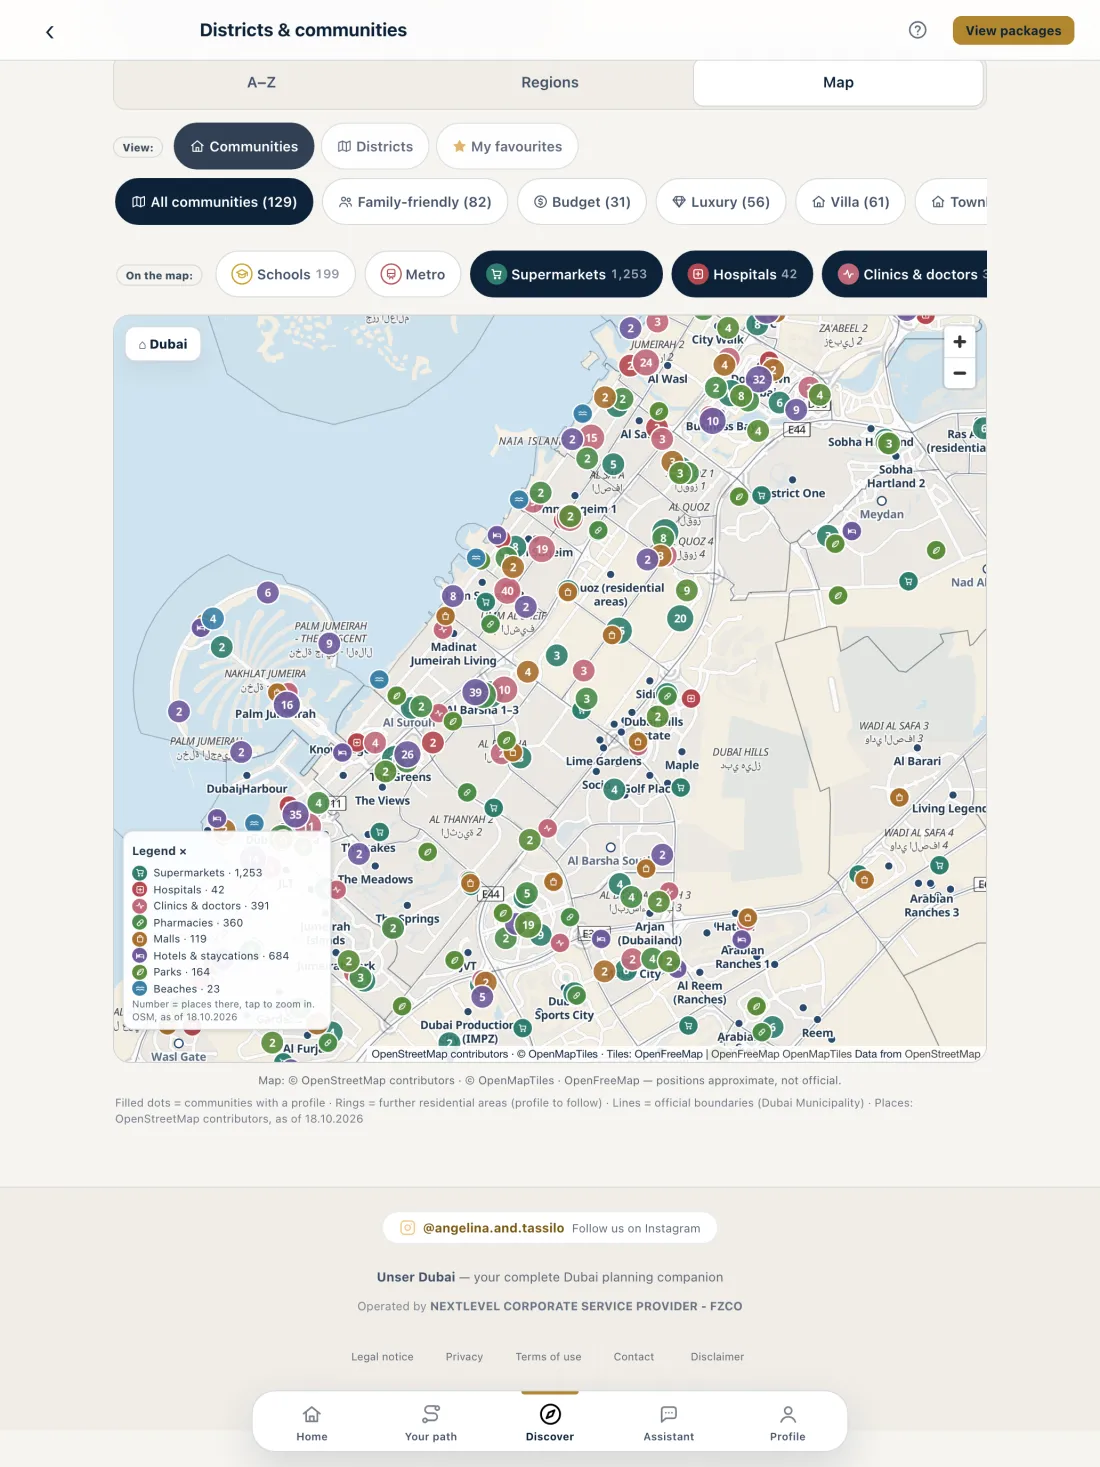Filter by Villa (61)

(x=851, y=202)
